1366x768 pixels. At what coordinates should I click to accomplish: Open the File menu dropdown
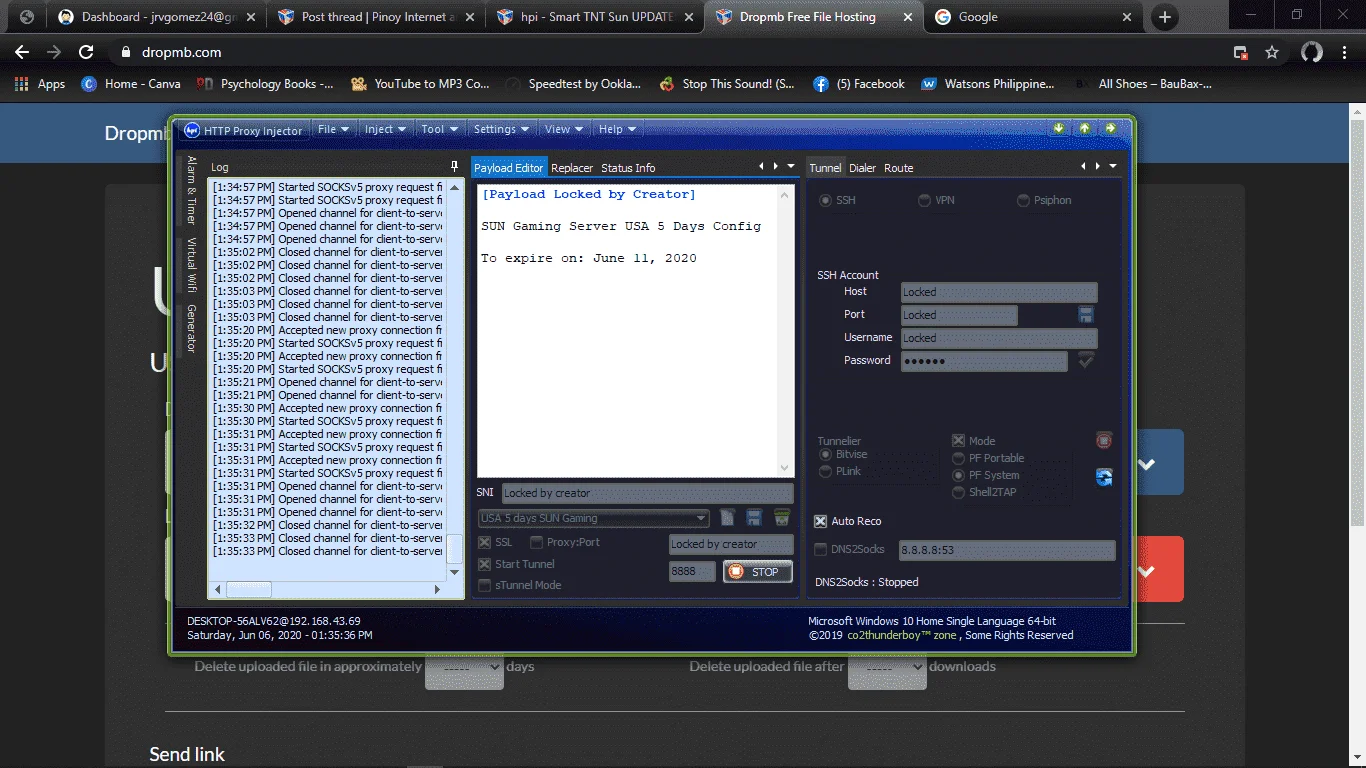tap(333, 129)
